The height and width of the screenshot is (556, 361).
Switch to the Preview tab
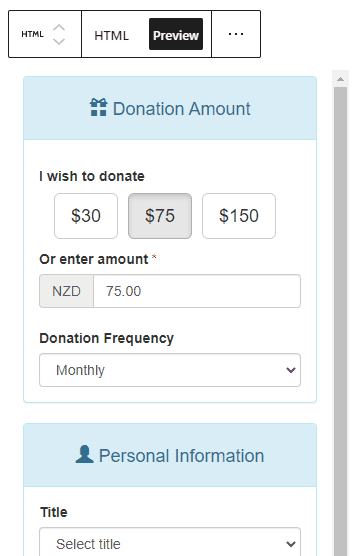point(176,34)
